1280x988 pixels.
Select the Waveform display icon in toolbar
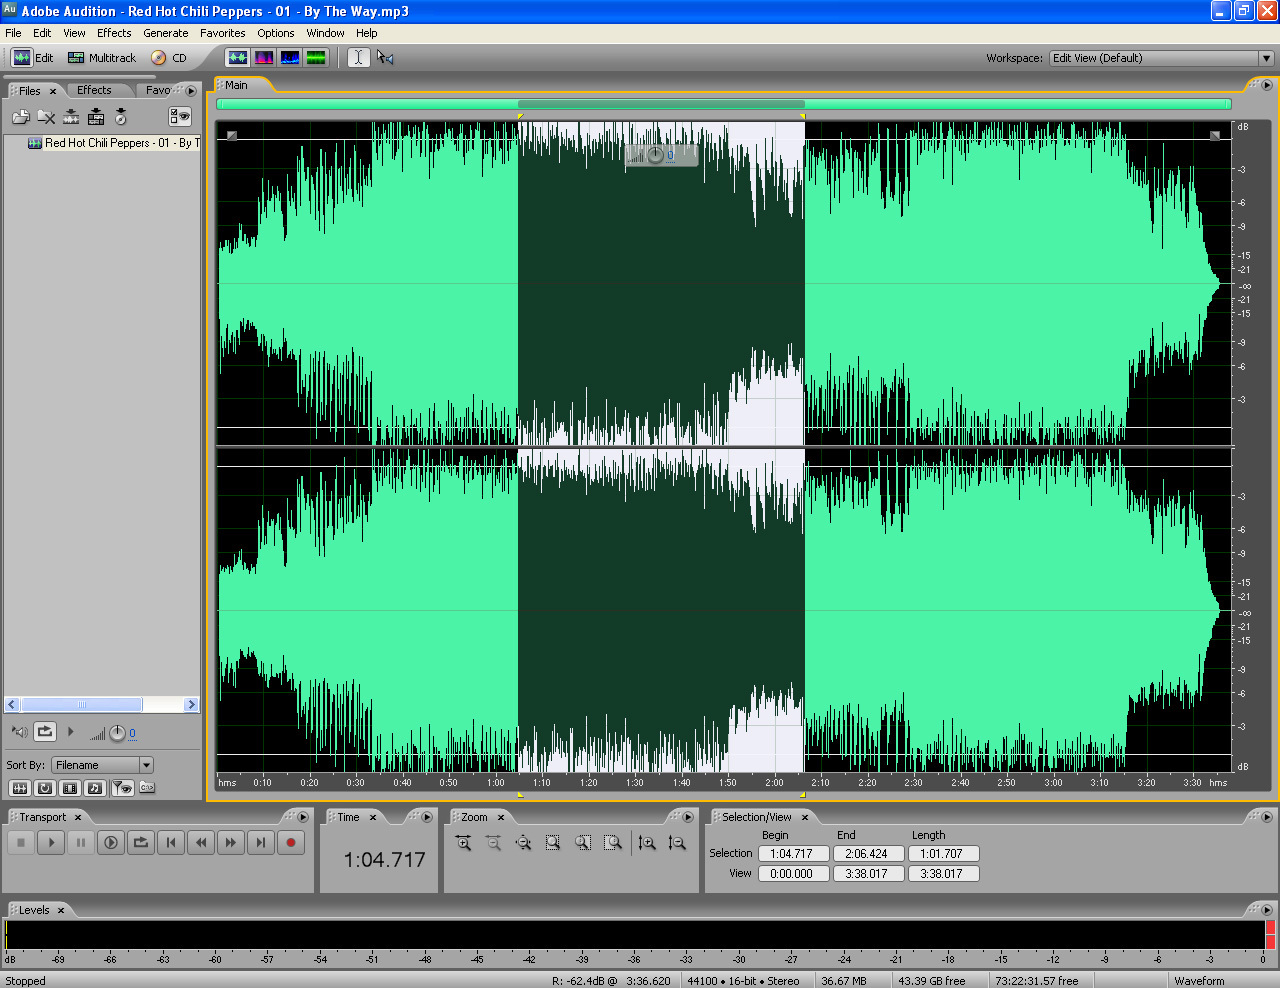tap(237, 58)
